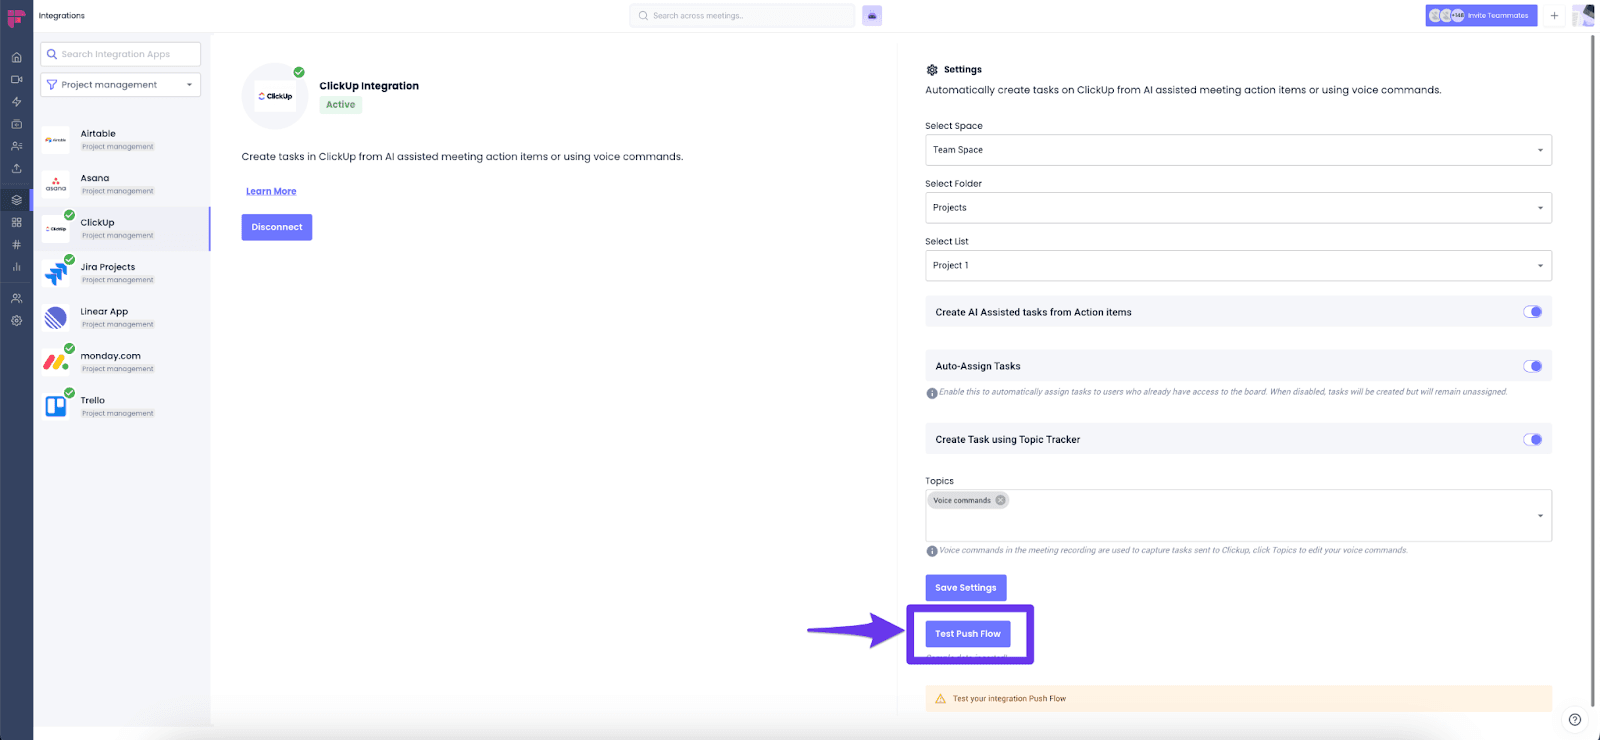Toggle Create AI Assisted tasks from Action items
The height and width of the screenshot is (740, 1600).
(1532, 312)
